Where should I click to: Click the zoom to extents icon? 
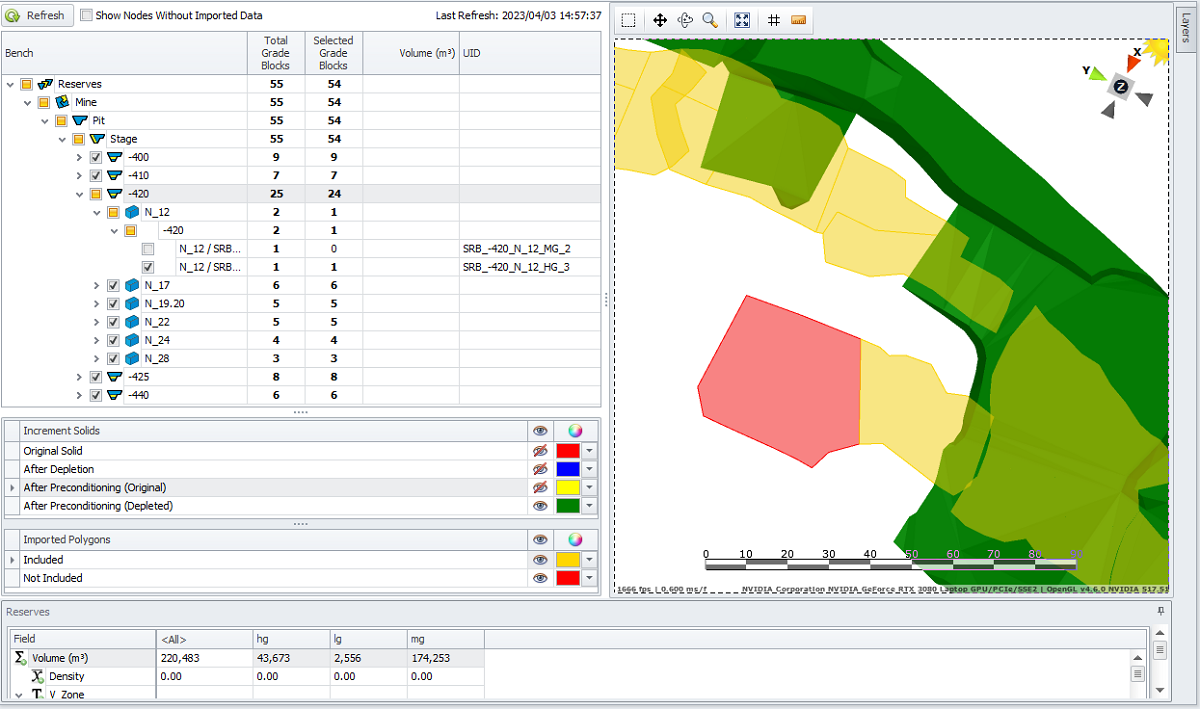(742, 20)
